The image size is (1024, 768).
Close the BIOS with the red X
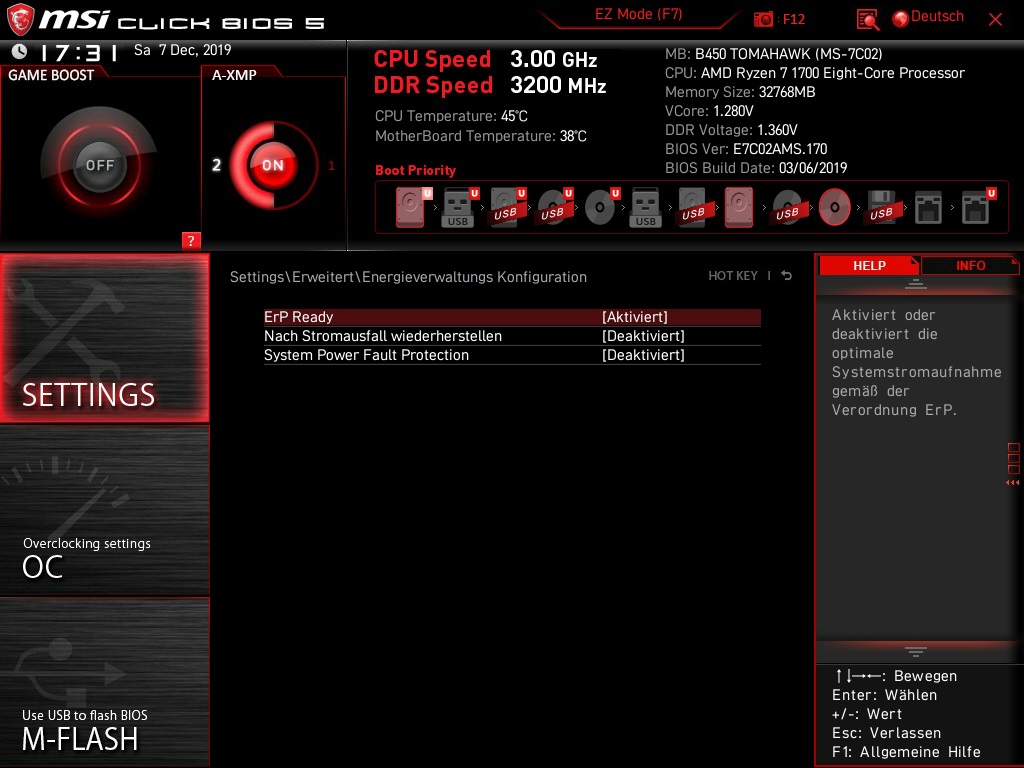coord(995,20)
